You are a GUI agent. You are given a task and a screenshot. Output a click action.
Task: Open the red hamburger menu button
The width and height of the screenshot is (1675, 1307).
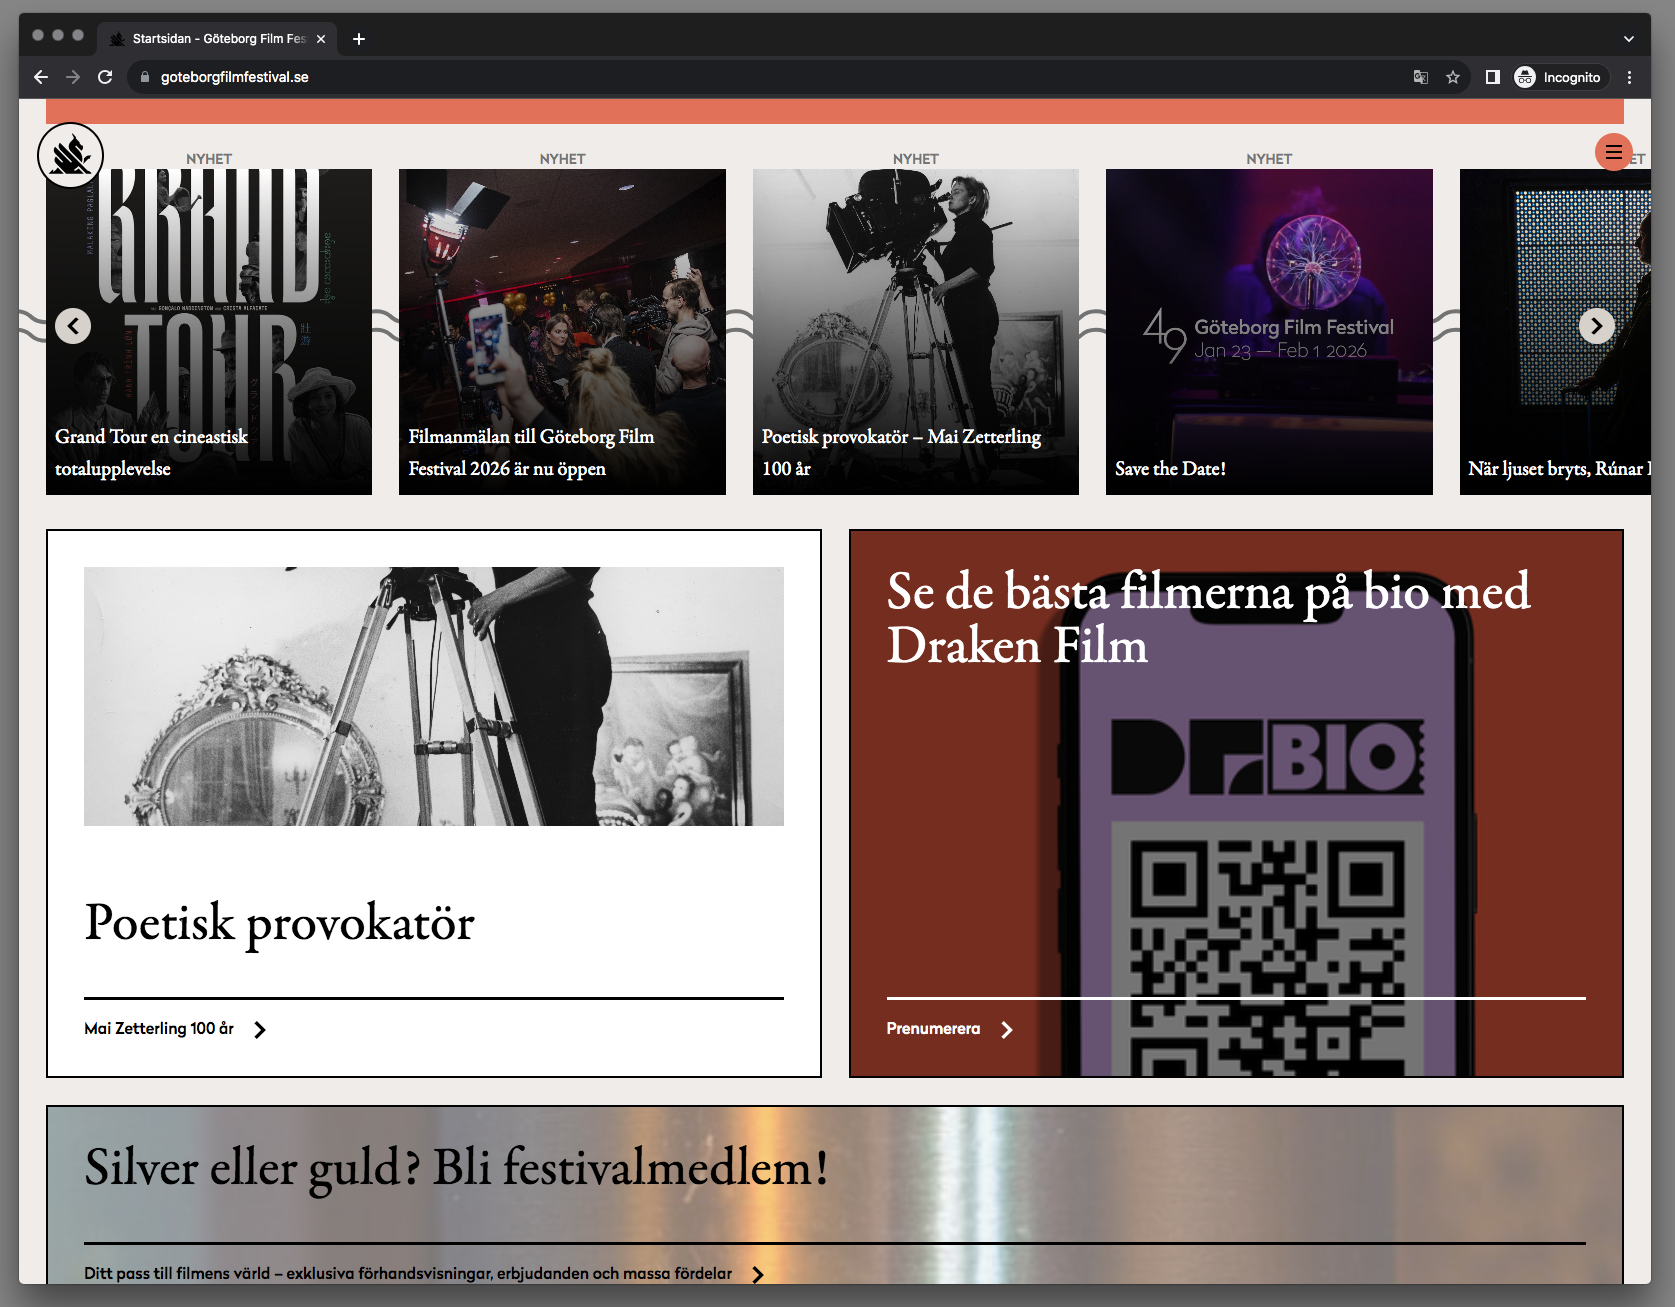pyautogui.click(x=1613, y=152)
